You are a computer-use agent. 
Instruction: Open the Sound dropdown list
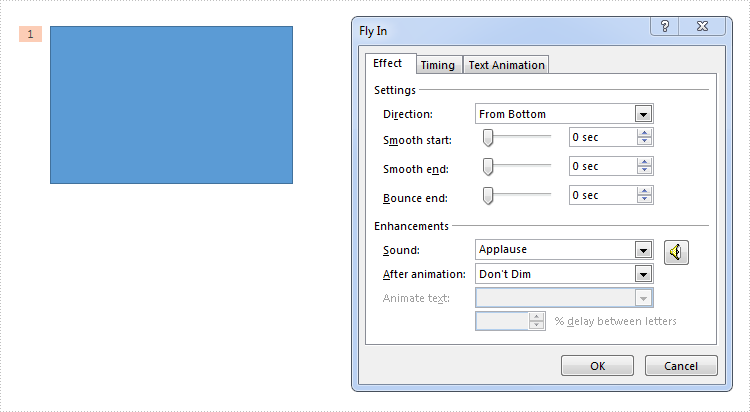[x=643, y=250]
